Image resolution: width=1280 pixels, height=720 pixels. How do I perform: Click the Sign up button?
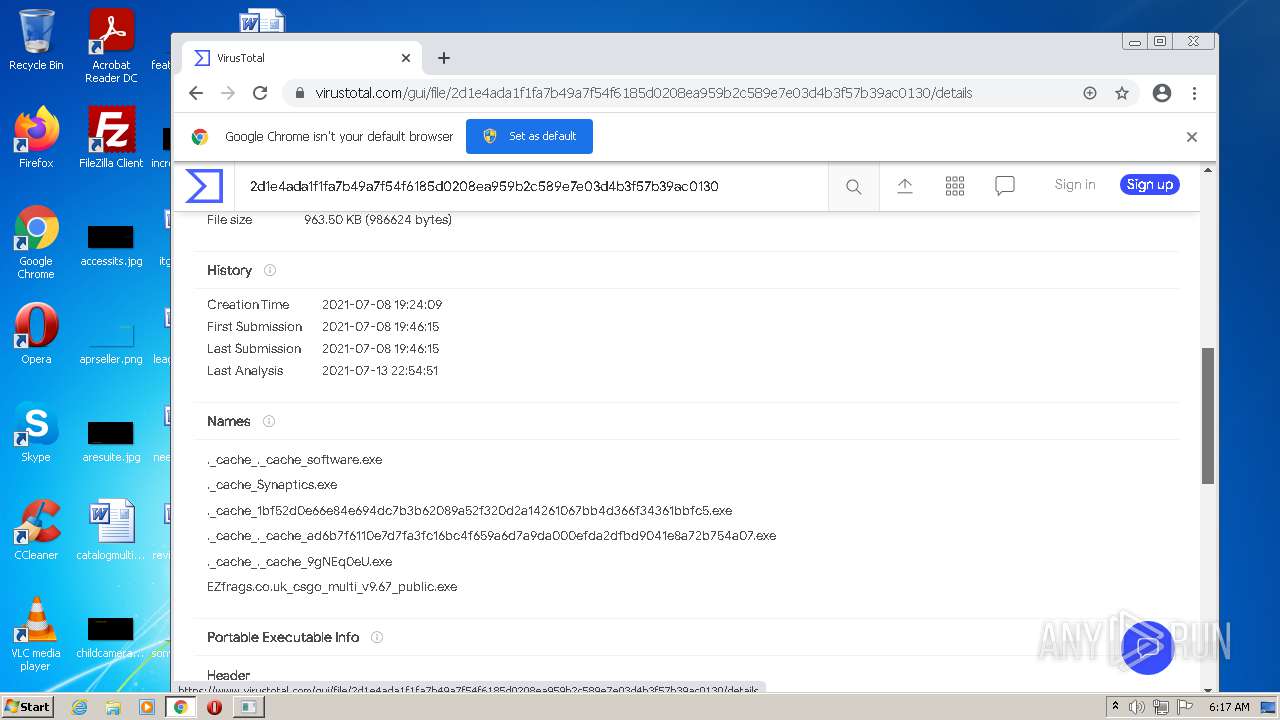[1150, 185]
